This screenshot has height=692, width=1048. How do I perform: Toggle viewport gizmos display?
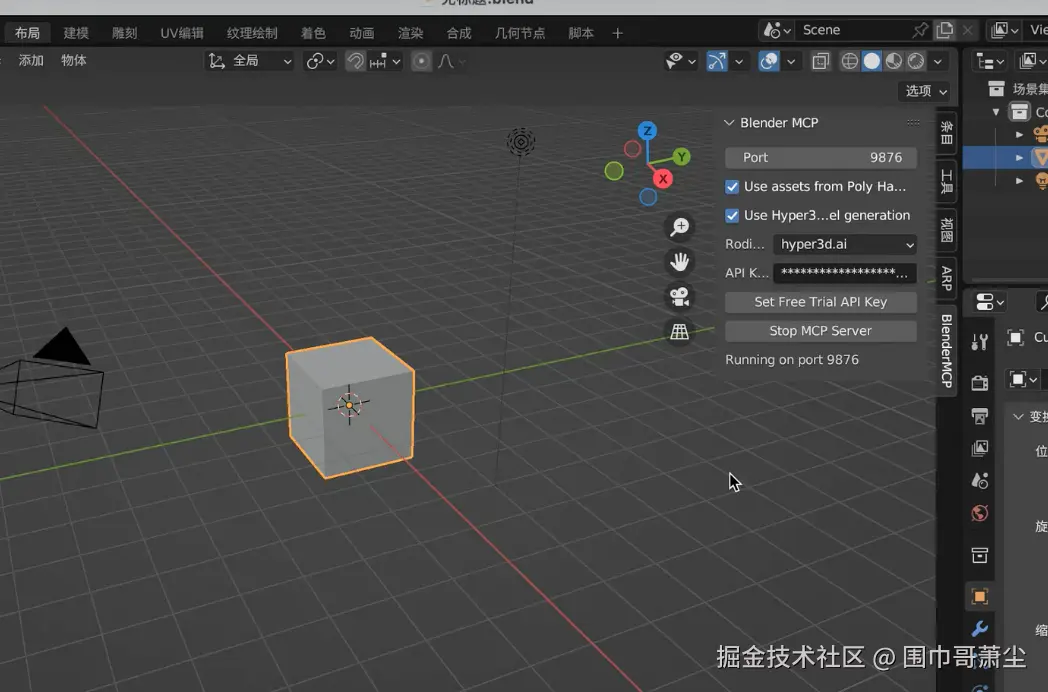(716, 62)
